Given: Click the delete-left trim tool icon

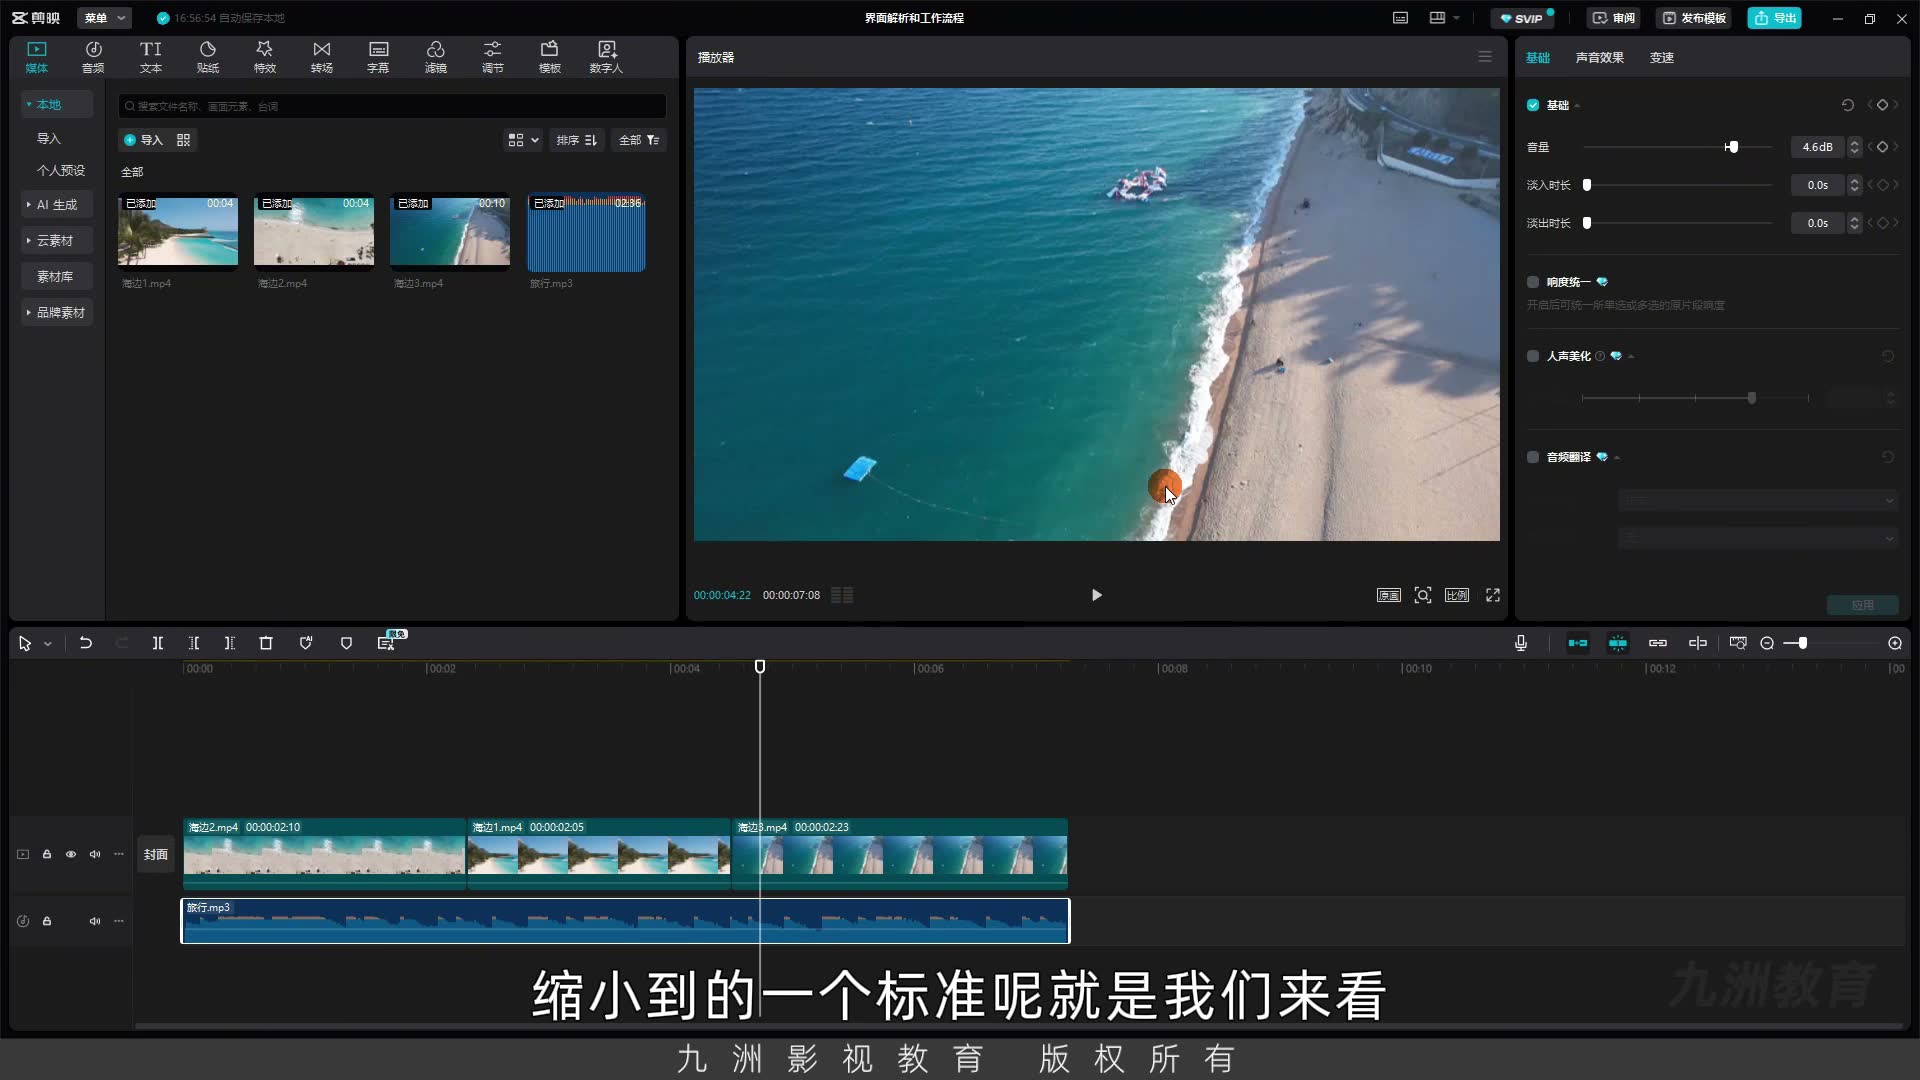Looking at the screenshot, I should [194, 643].
